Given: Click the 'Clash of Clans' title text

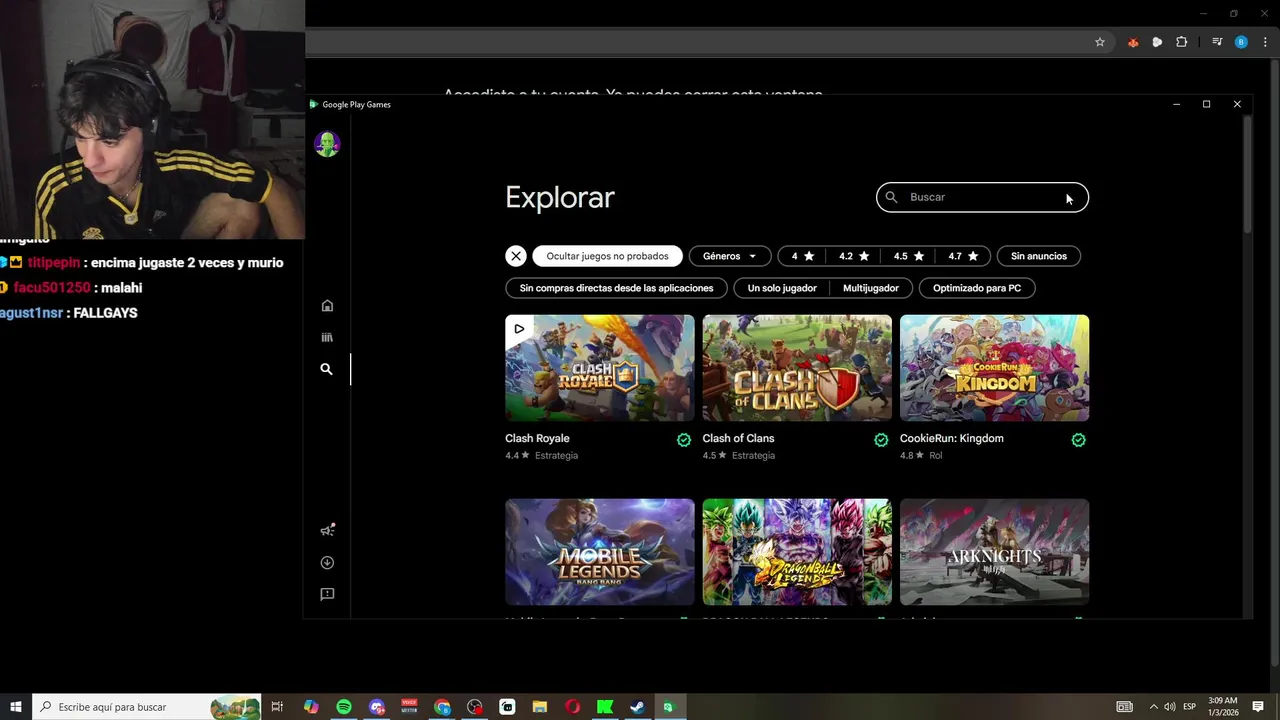Looking at the screenshot, I should pyautogui.click(x=738, y=438).
